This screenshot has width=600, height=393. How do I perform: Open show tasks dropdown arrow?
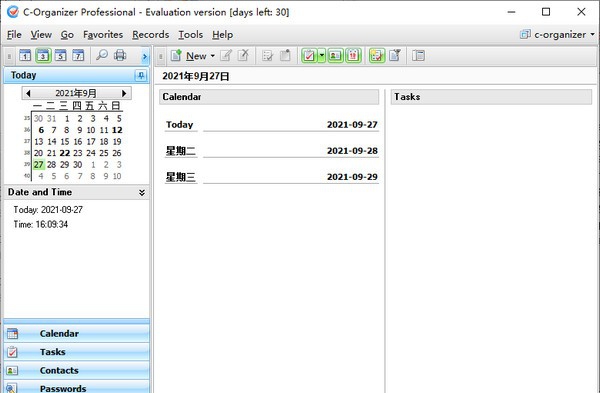(x=322, y=56)
